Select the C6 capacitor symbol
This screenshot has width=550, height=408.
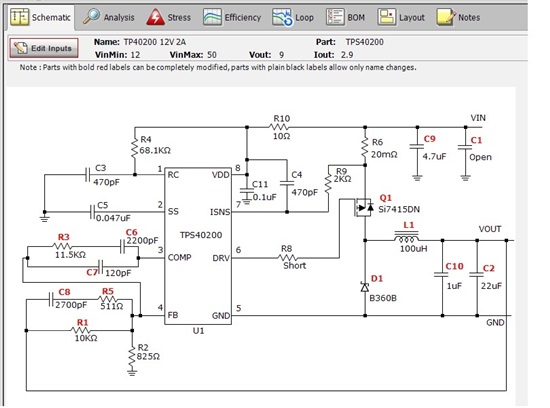122,247
